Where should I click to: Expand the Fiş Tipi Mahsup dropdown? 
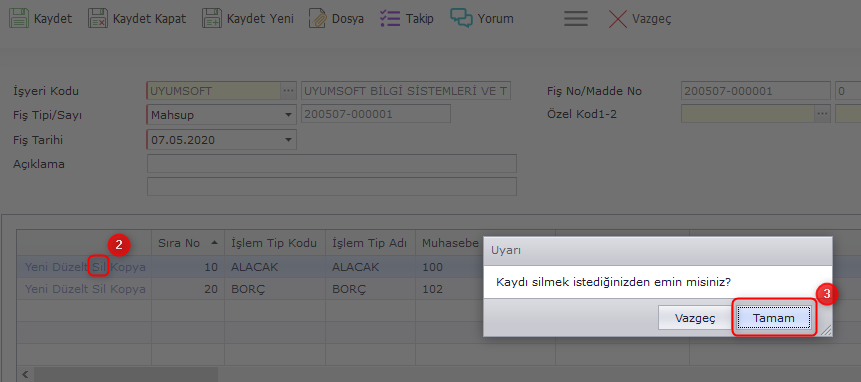[288, 115]
